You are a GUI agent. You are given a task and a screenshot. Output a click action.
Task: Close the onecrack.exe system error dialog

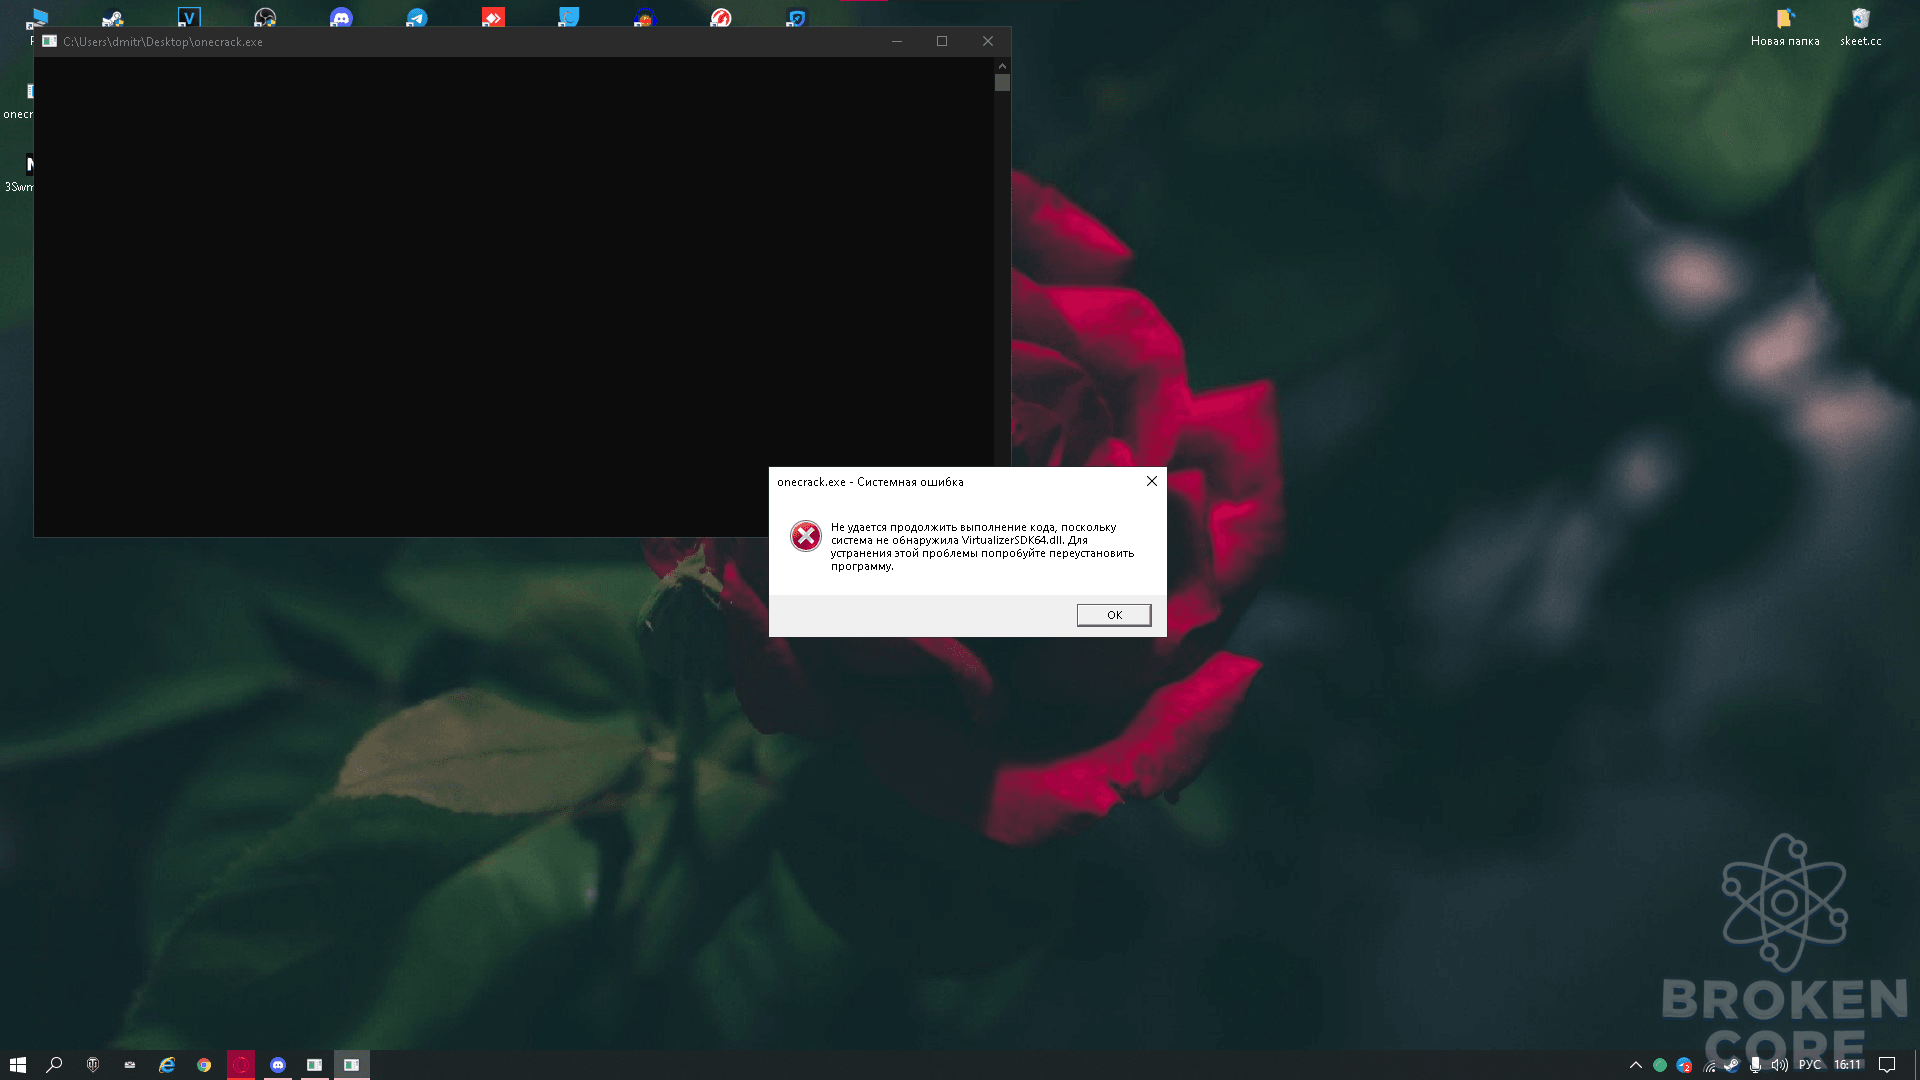[x=1152, y=481]
